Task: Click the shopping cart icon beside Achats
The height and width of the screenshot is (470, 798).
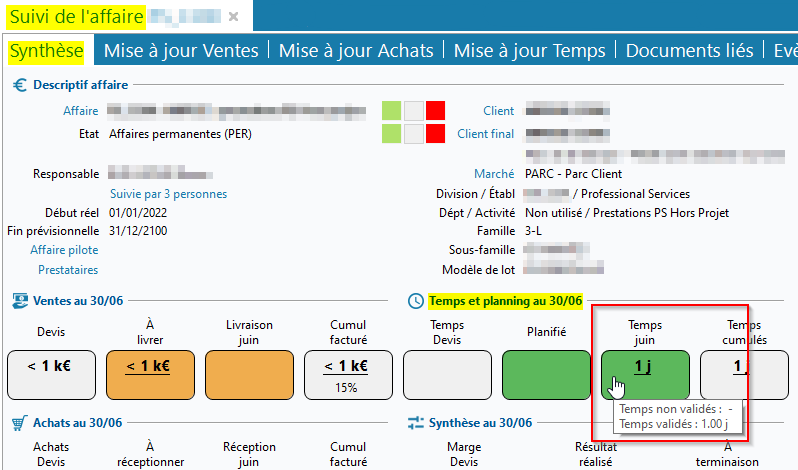Action: [x=19, y=423]
